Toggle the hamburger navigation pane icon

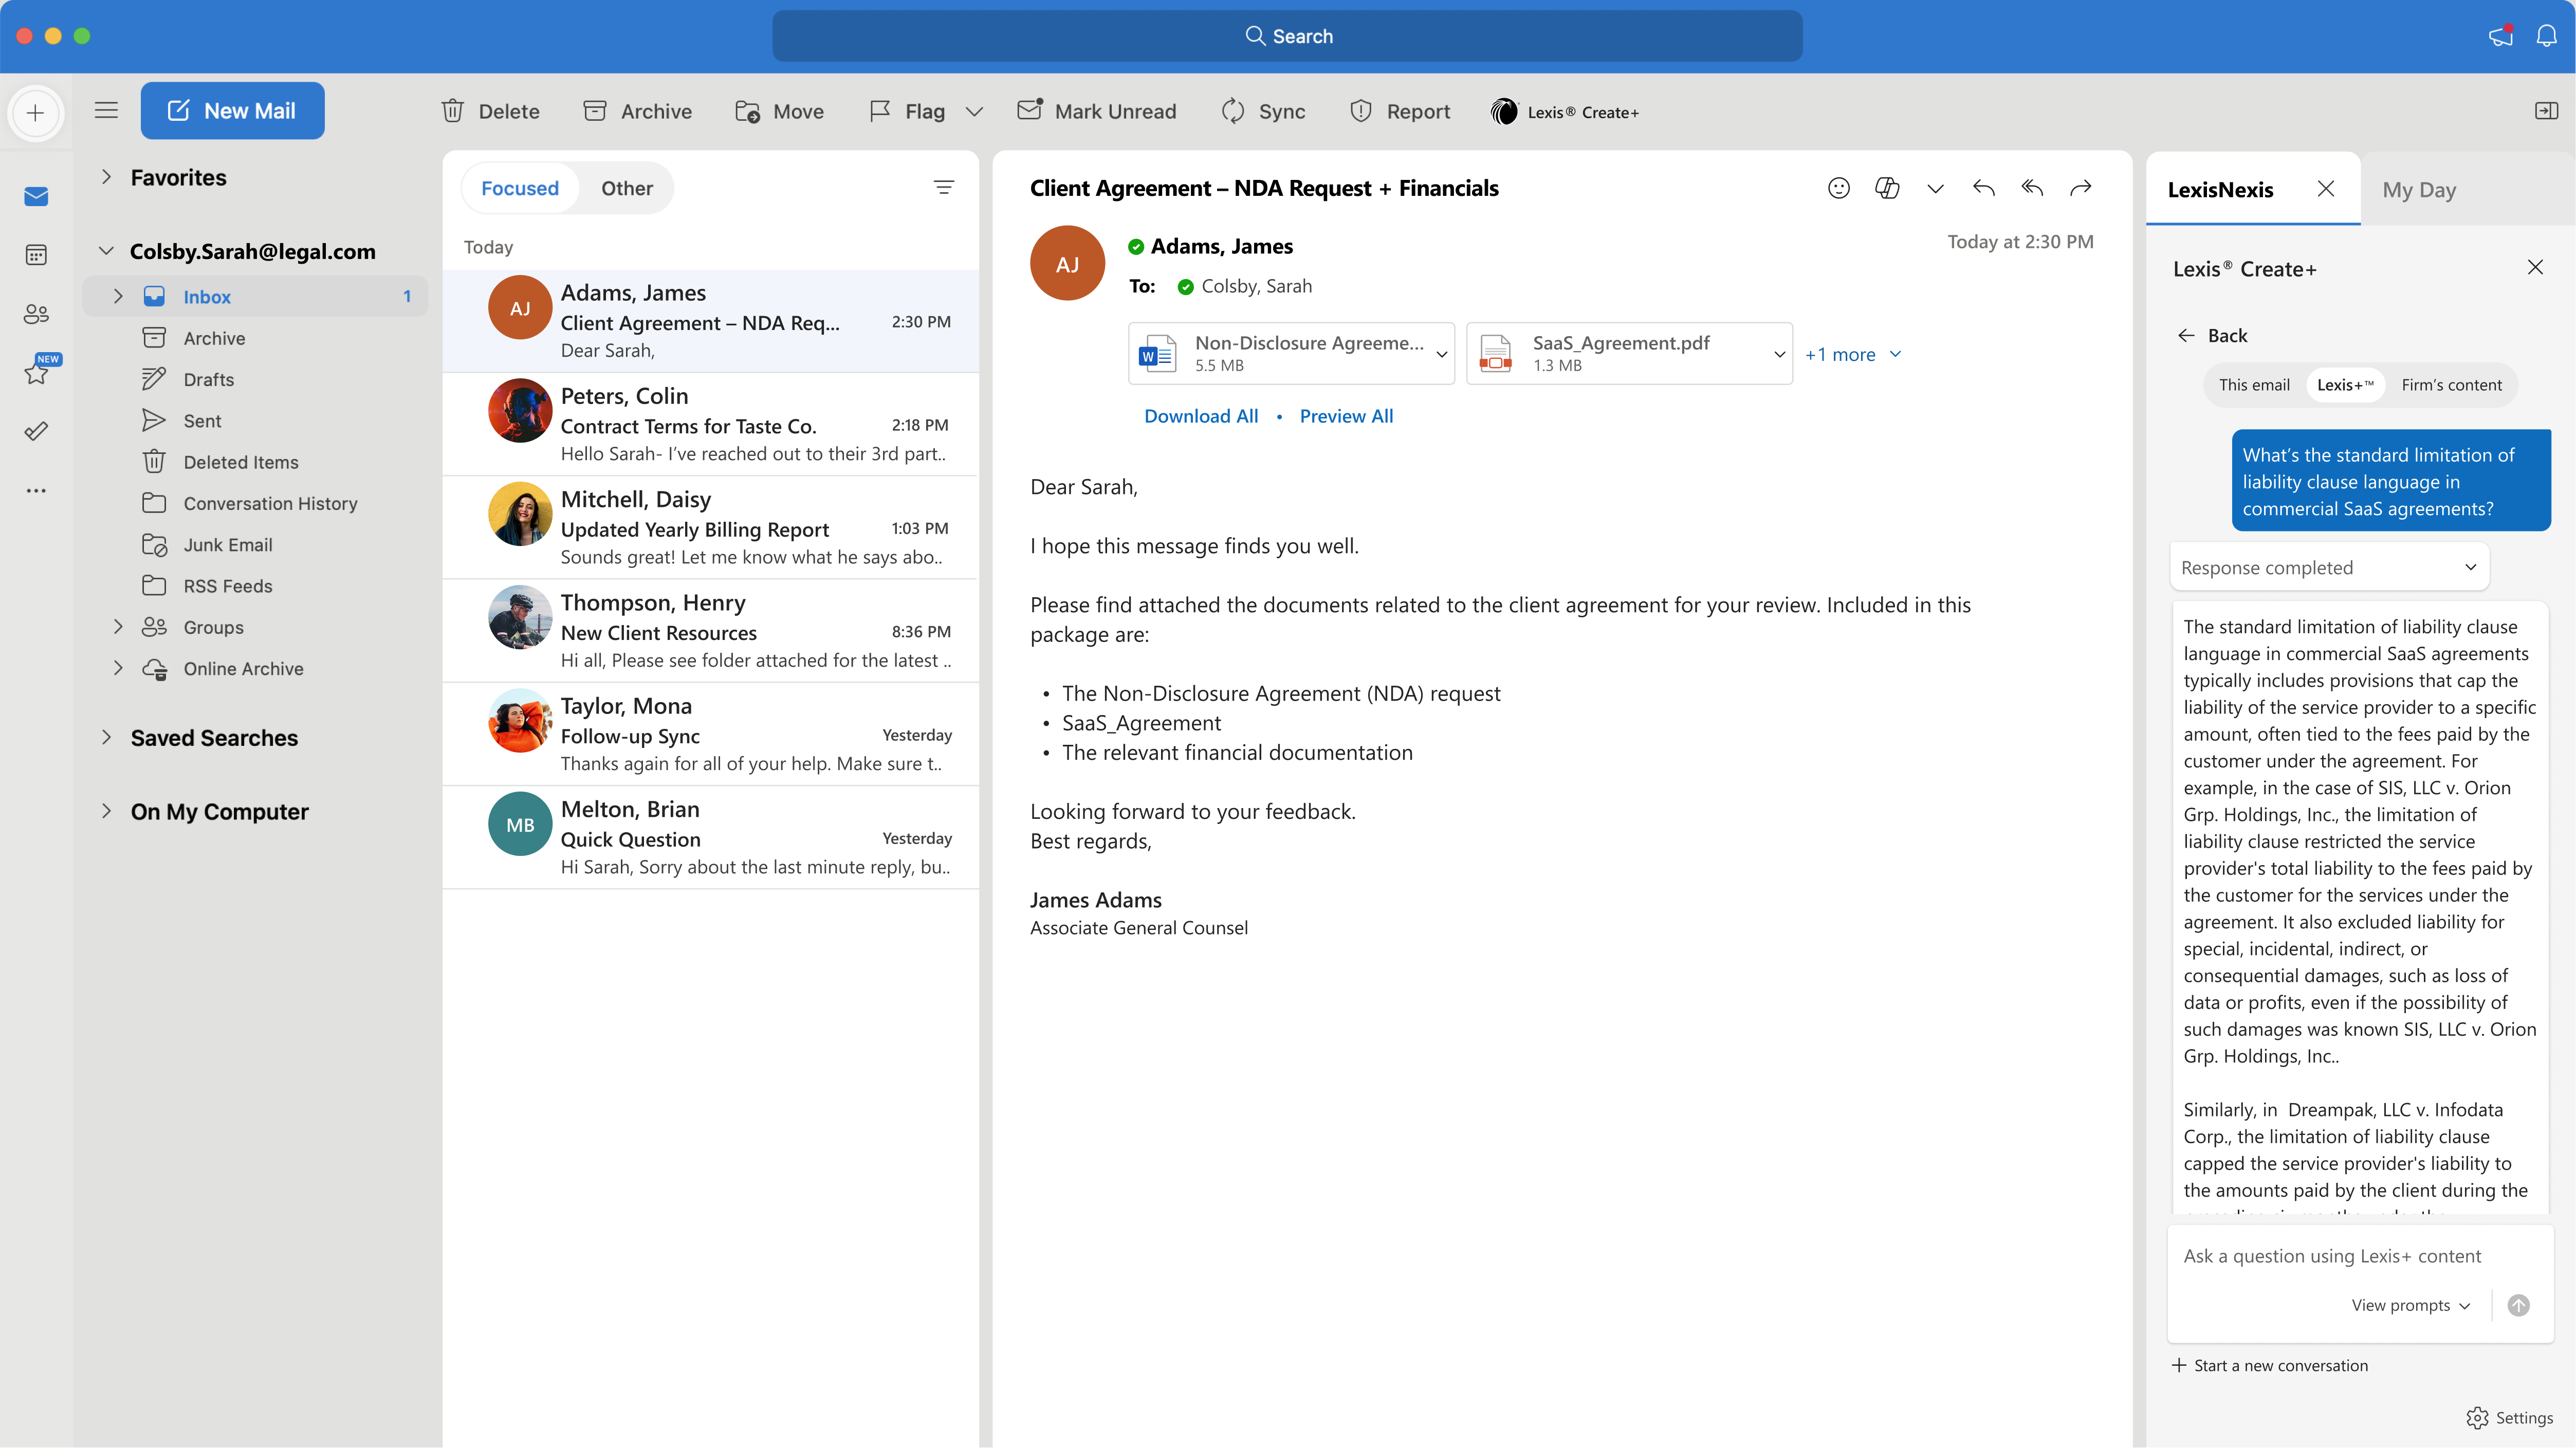click(x=106, y=110)
